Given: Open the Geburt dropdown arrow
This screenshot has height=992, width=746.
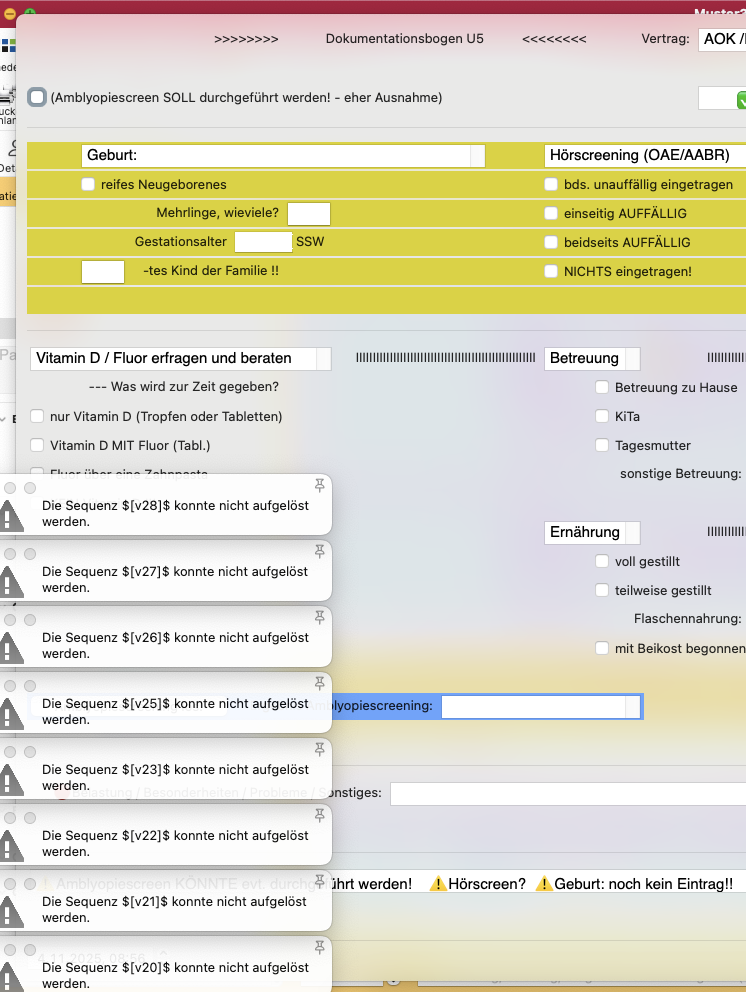Looking at the screenshot, I should pyautogui.click(x=478, y=156).
